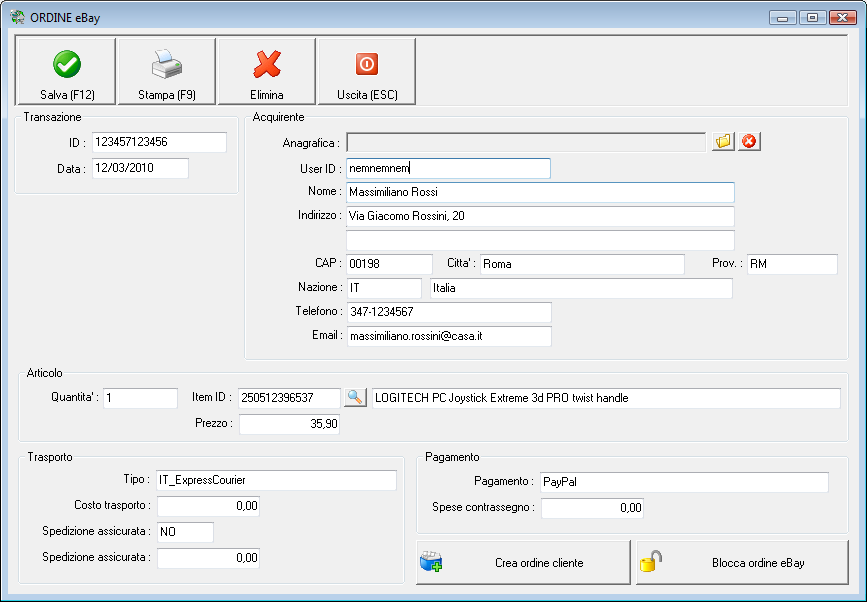Click the ORDINE eBay title bar icon

(17, 17)
